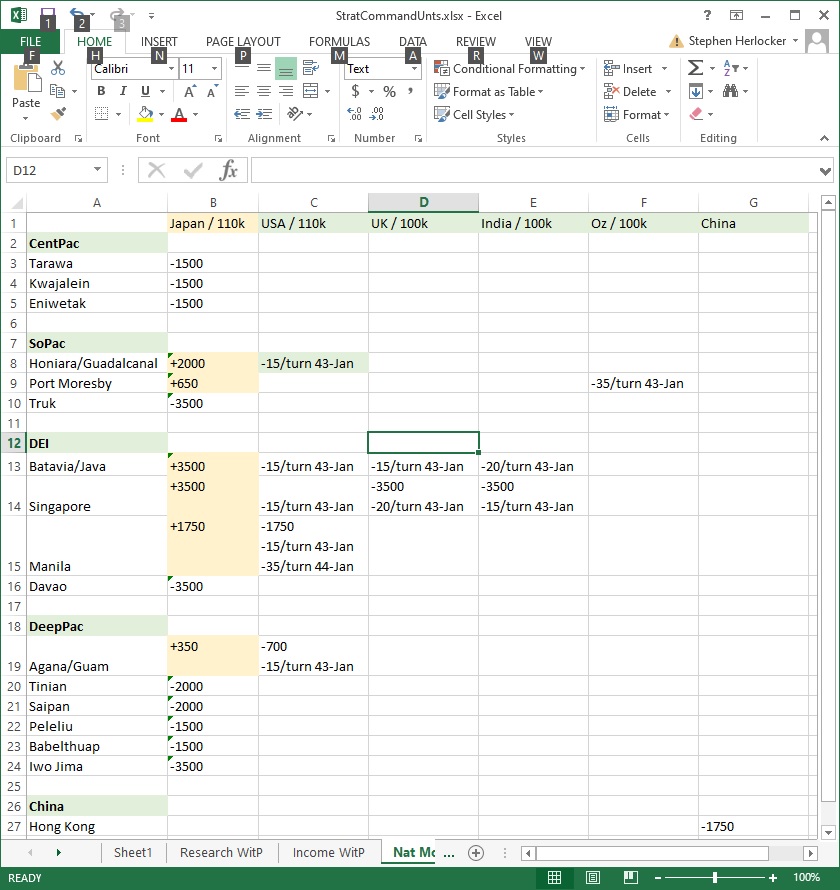The image size is (840, 890).
Task: Open the INSERT ribbon tab
Action: (x=159, y=41)
